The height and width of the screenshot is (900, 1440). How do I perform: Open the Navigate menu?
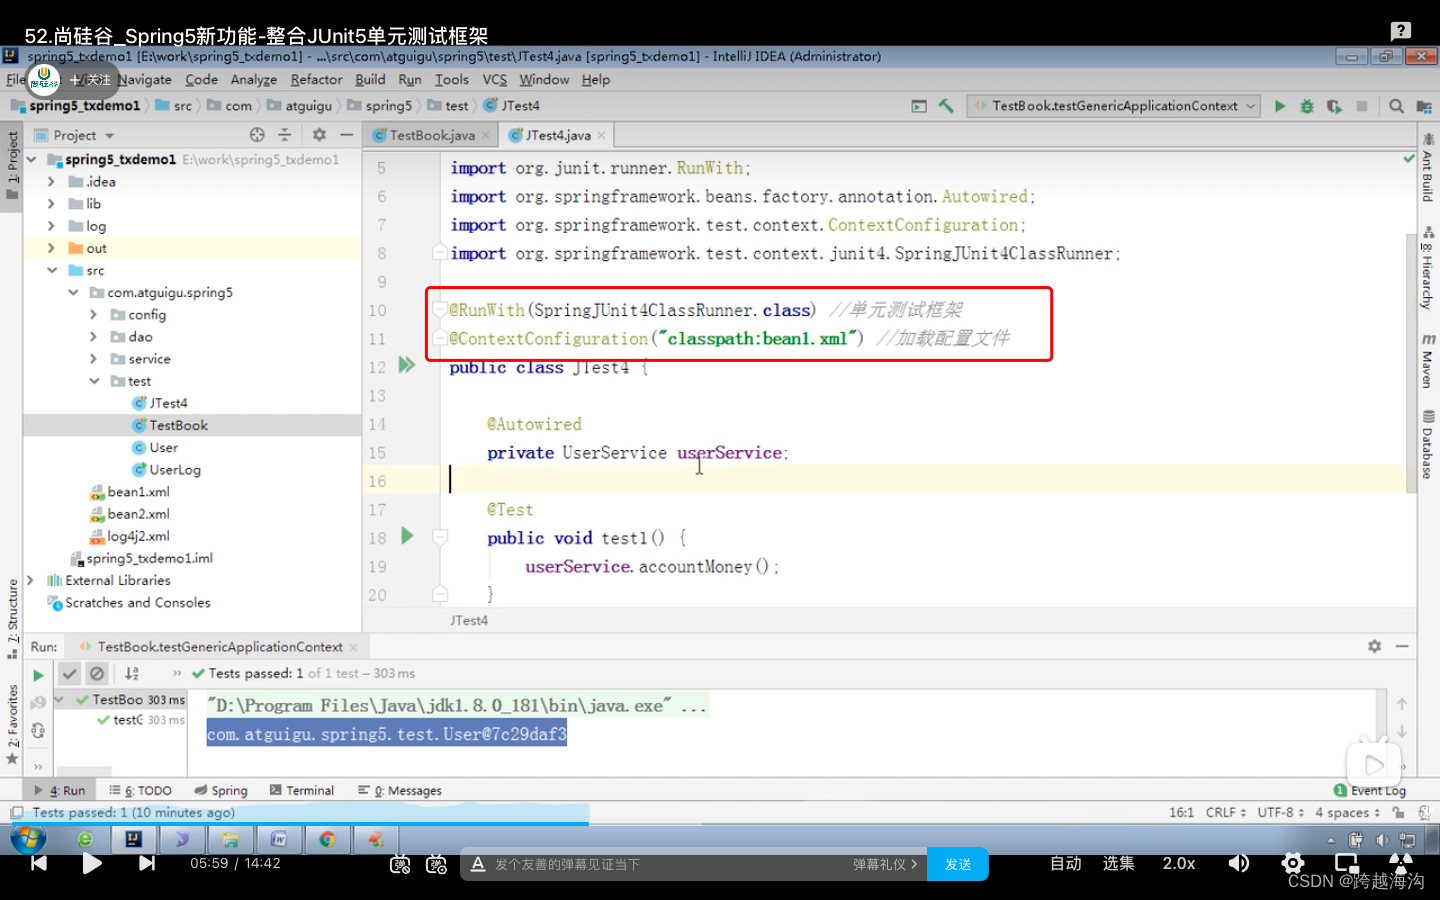[x=145, y=79]
